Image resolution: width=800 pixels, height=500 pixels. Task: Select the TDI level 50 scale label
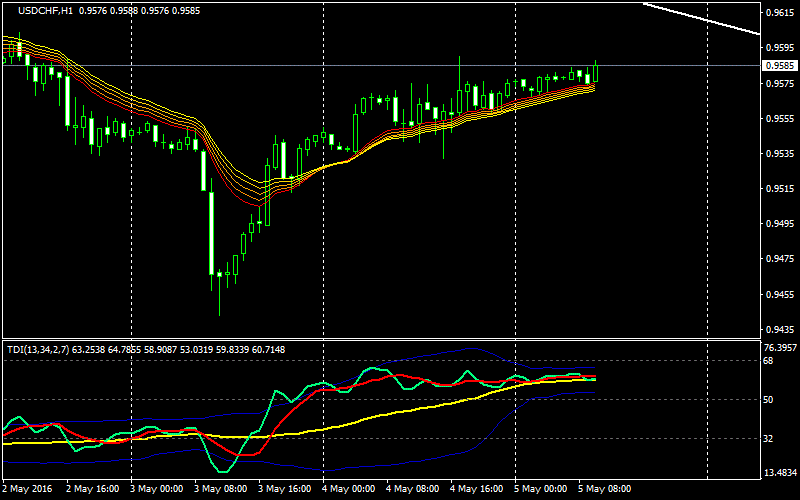tap(769, 400)
